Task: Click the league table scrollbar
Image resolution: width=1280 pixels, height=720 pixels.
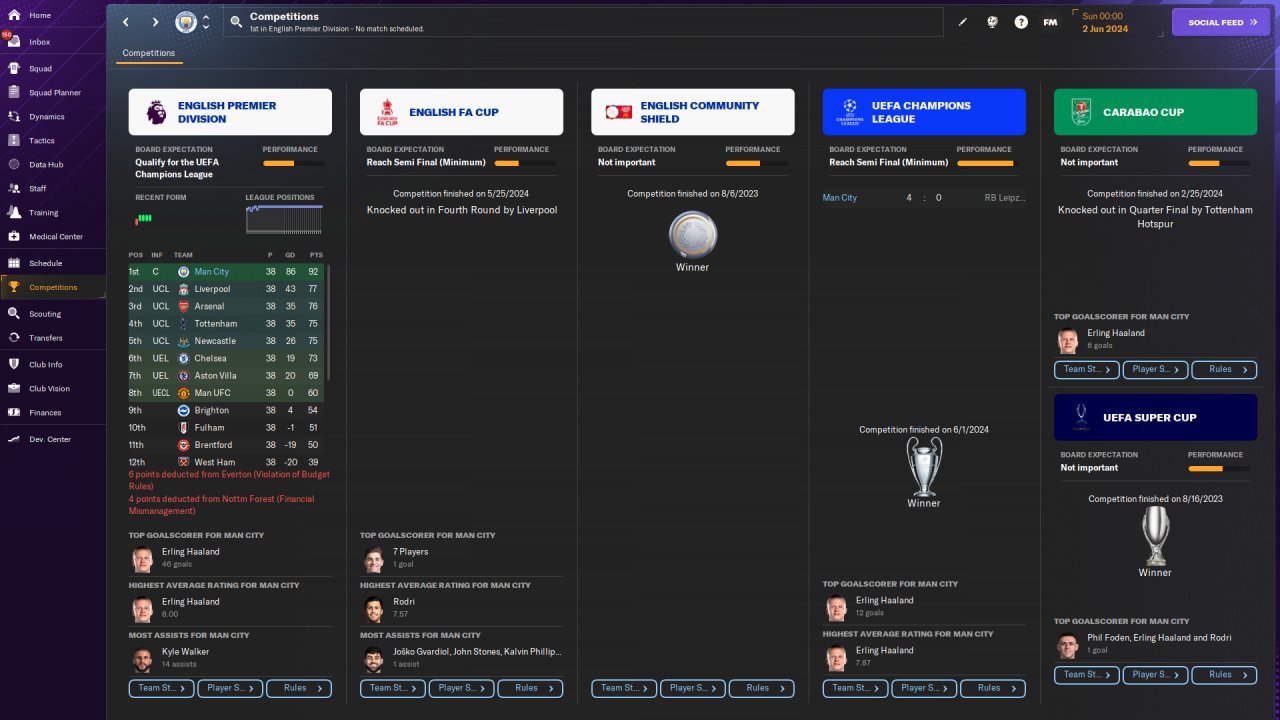Action: tap(329, 322)
